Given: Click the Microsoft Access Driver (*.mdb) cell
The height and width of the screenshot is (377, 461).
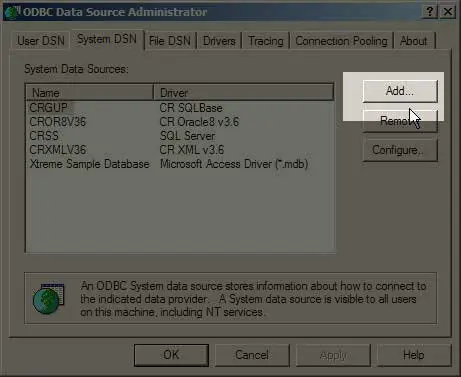Looking at the screenshot, I should [x=234, y=164].
